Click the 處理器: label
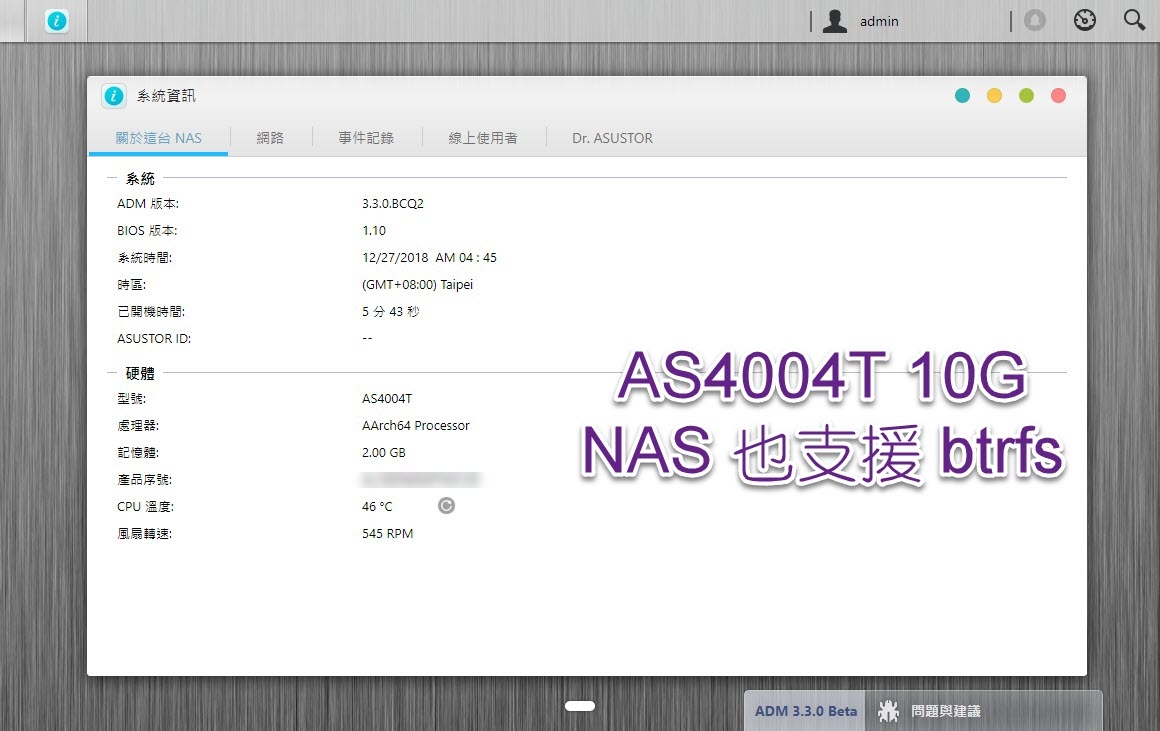 coord(138,425)
